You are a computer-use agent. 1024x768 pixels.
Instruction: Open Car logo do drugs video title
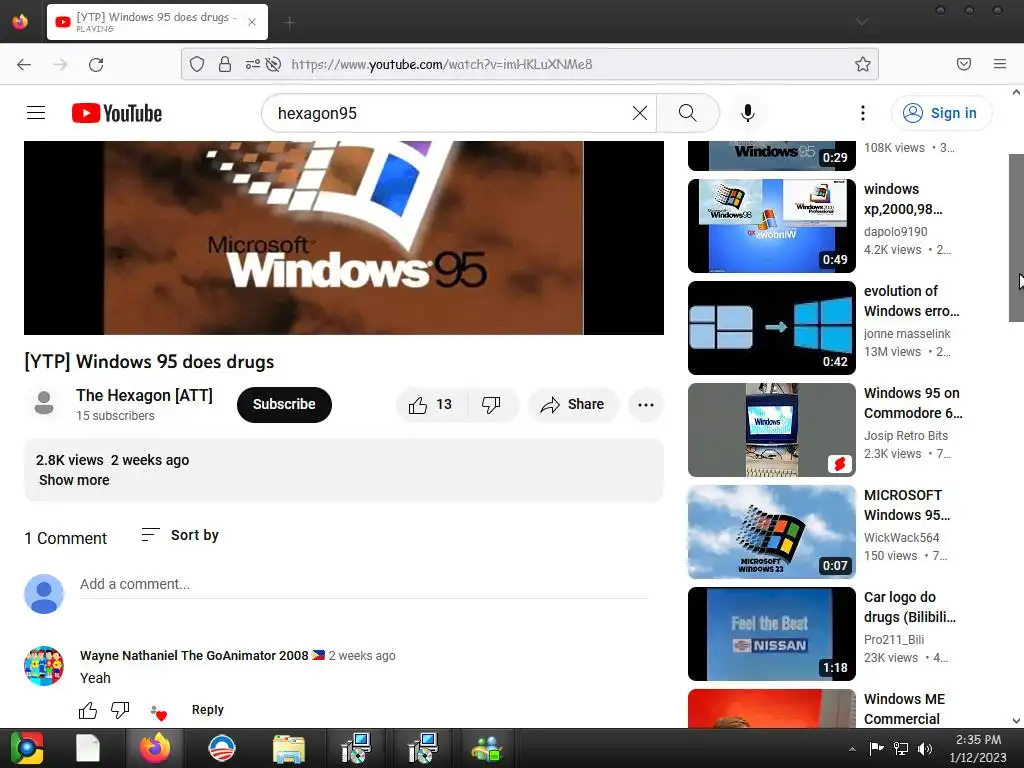(x=910, y=607)
